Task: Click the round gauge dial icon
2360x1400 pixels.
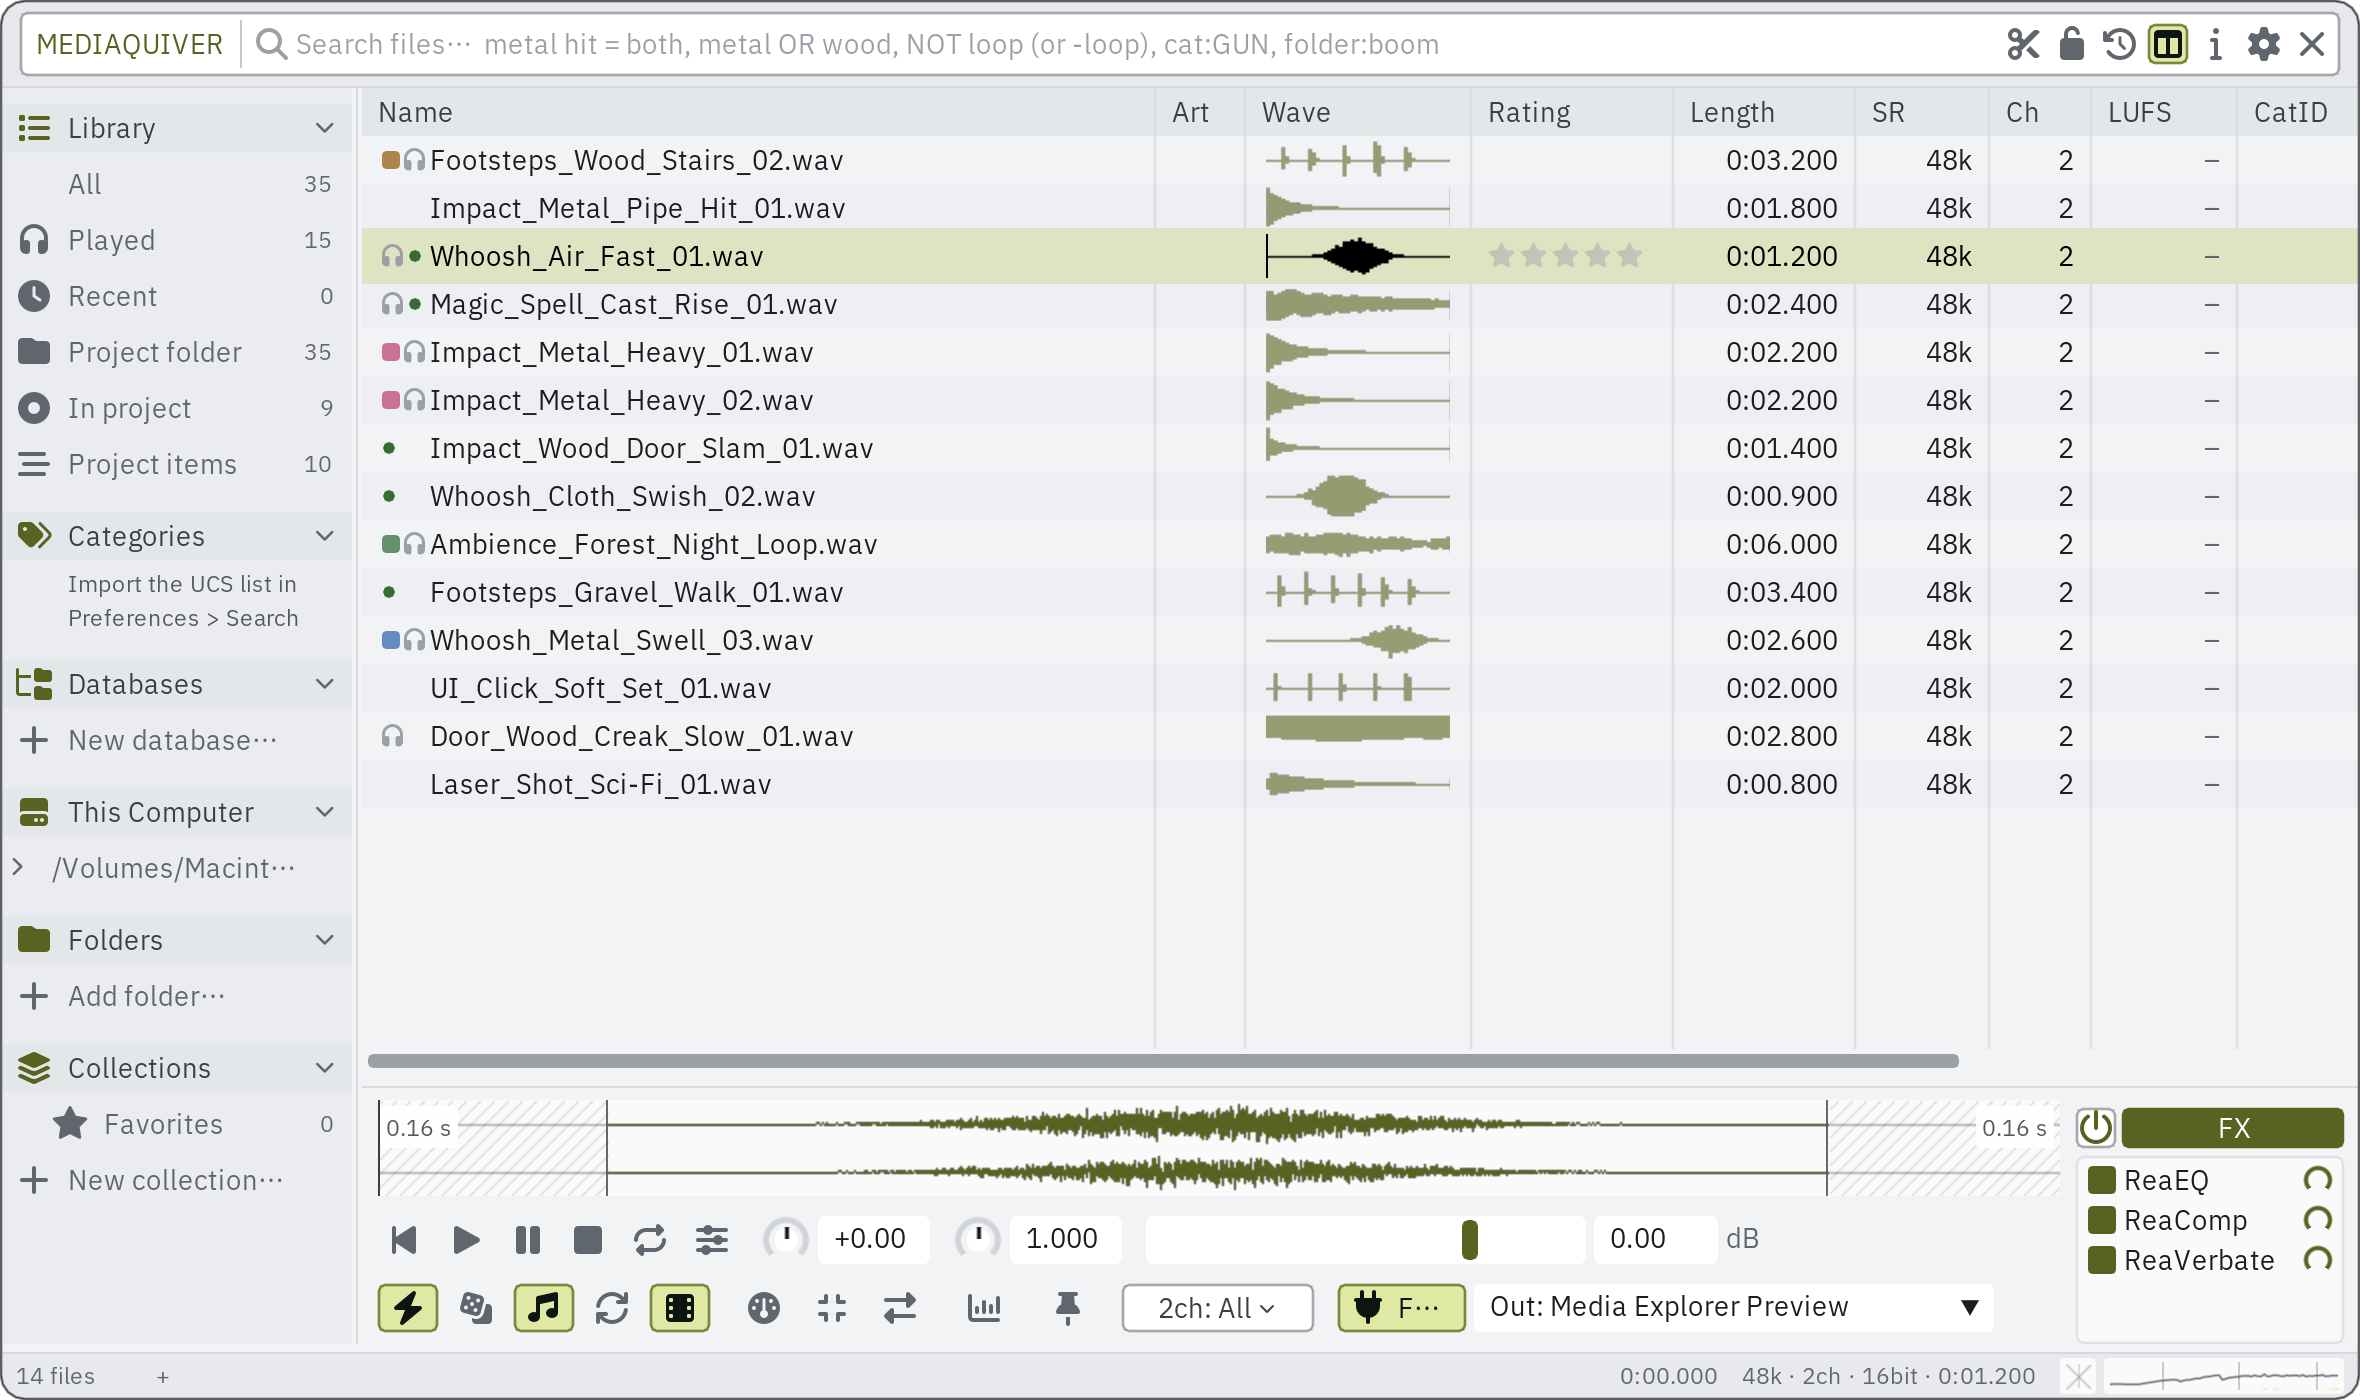Action: point(764,1308)
